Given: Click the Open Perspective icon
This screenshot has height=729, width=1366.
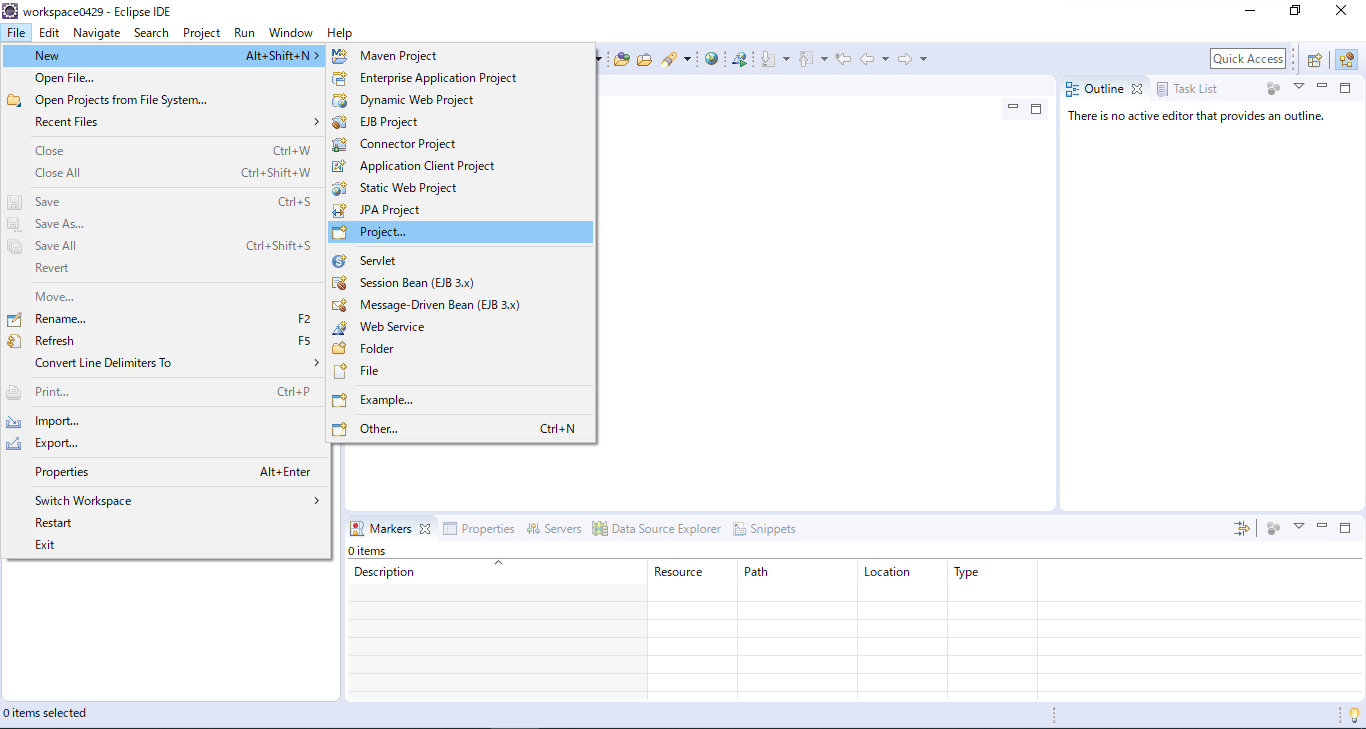Looking at the screenshot, I should point(1315,59).
